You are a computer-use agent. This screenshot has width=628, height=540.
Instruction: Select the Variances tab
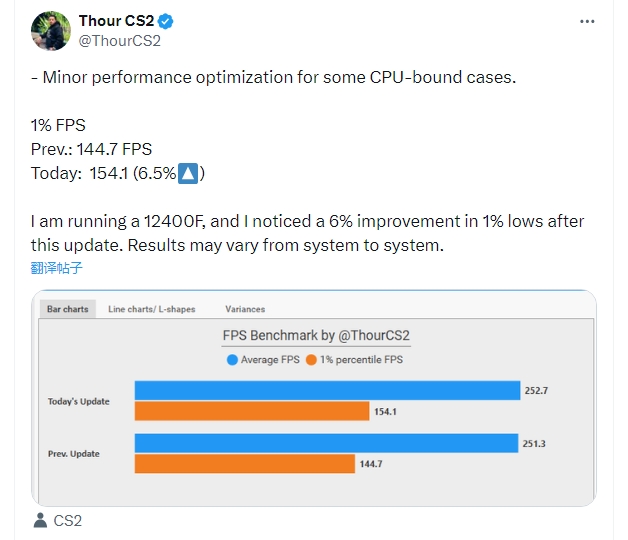[245, 309]
